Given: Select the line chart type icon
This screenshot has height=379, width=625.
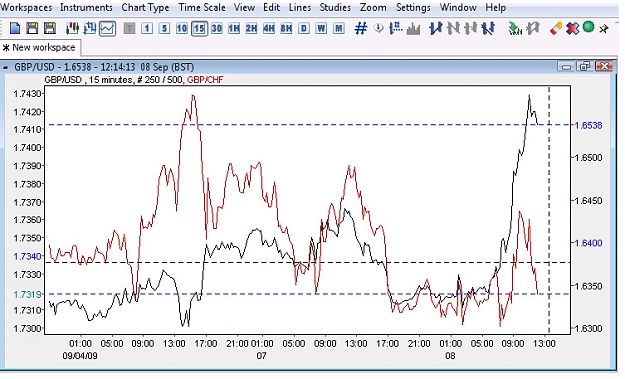Looking at the screenshot, I should (x=108, y=29).
